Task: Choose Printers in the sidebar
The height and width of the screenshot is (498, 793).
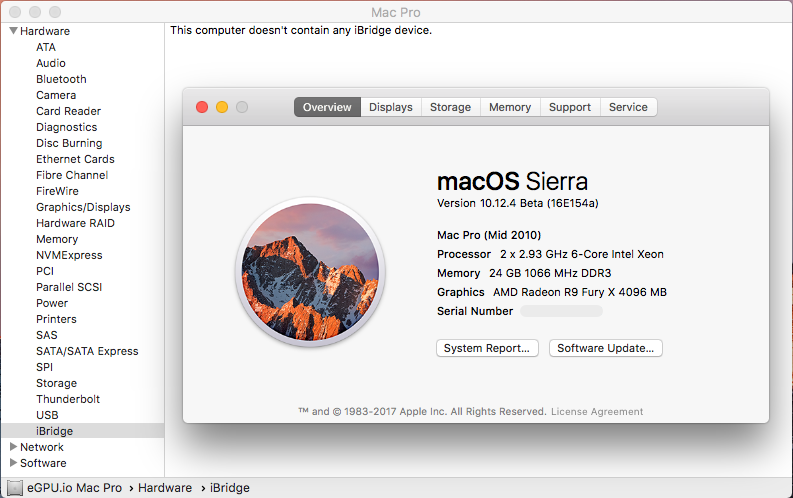Action: (56, 319)
